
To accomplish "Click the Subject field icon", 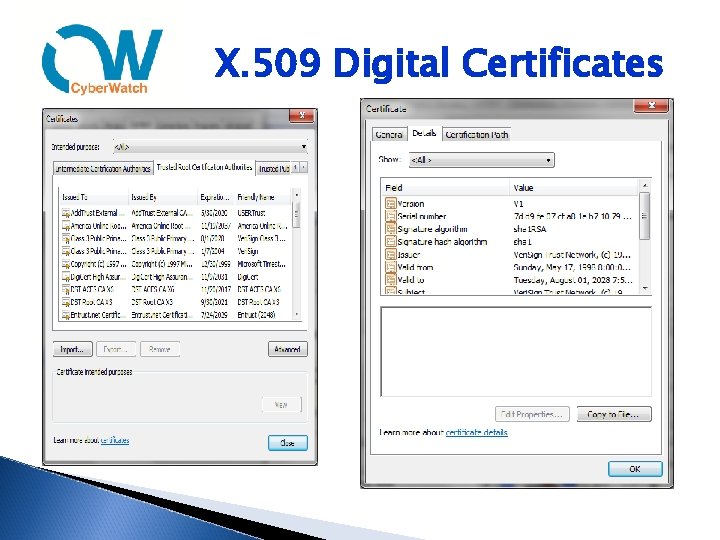I will 390,291.
